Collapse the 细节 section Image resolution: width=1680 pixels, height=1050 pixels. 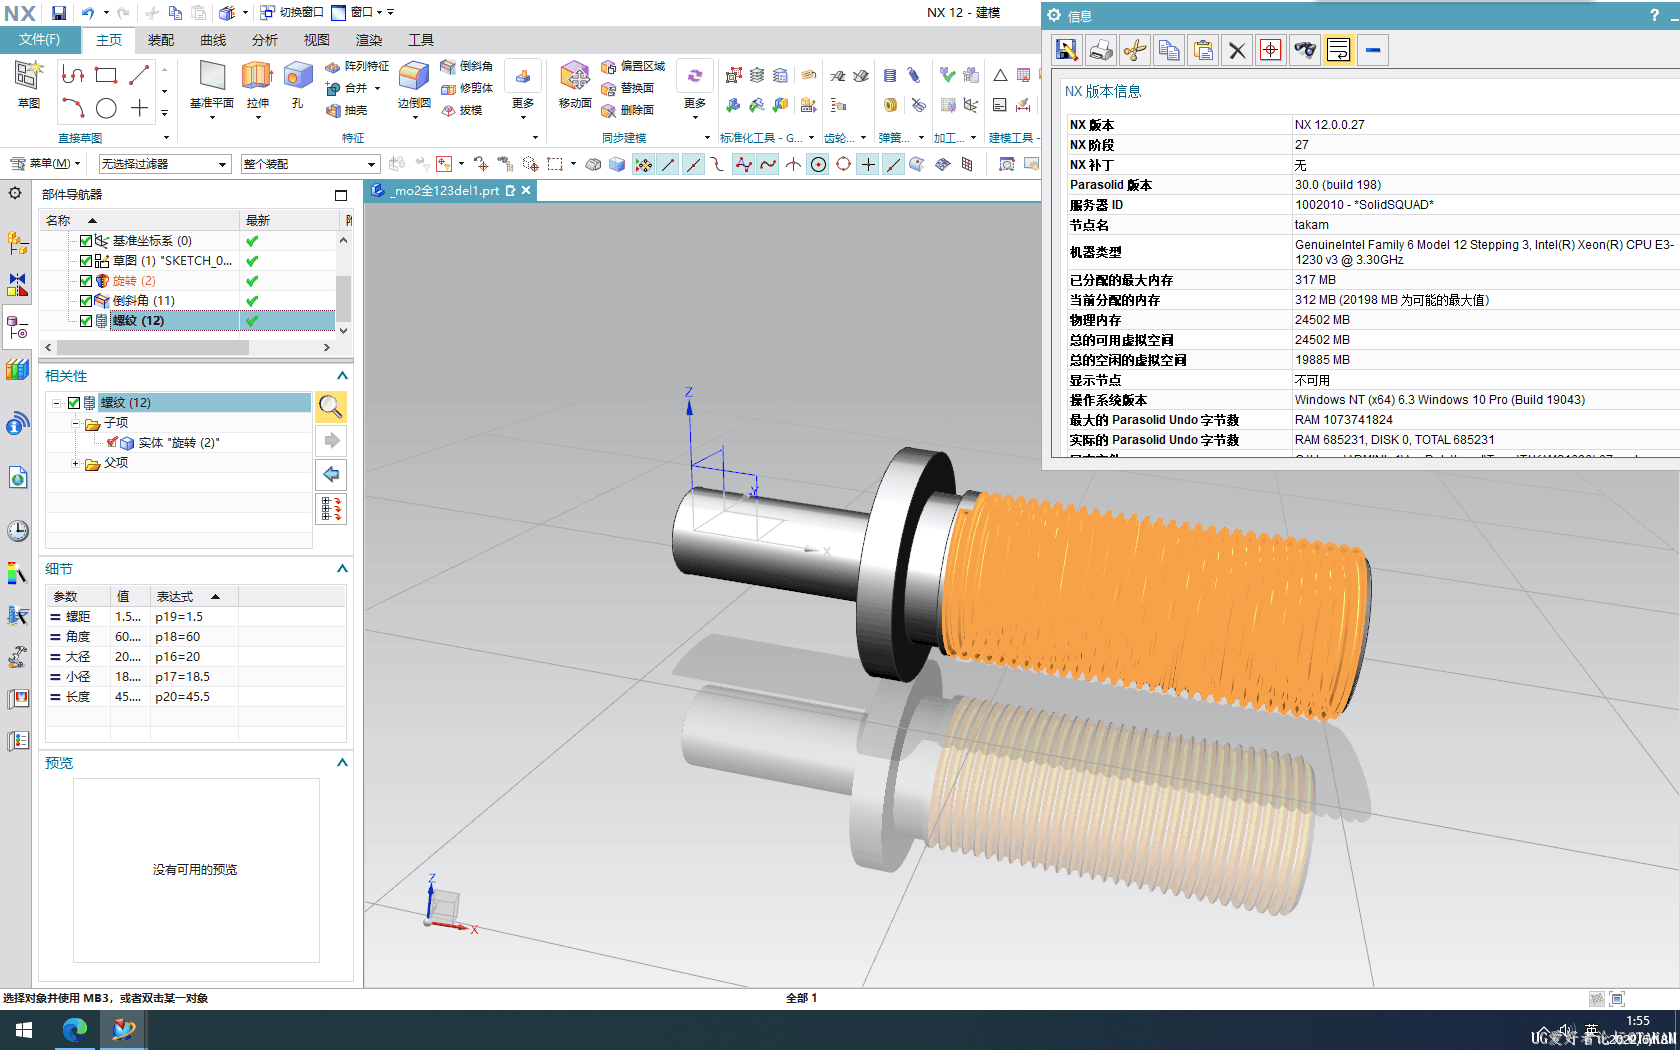pos(342,569)
